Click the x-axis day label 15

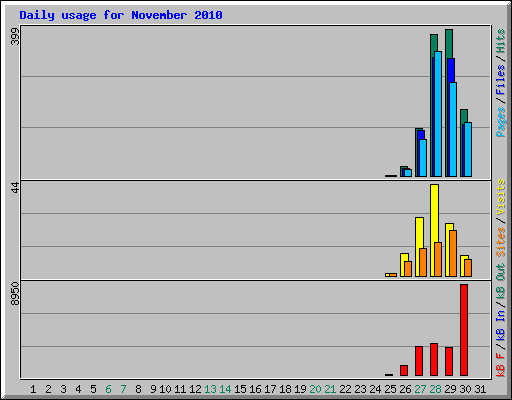240,389
